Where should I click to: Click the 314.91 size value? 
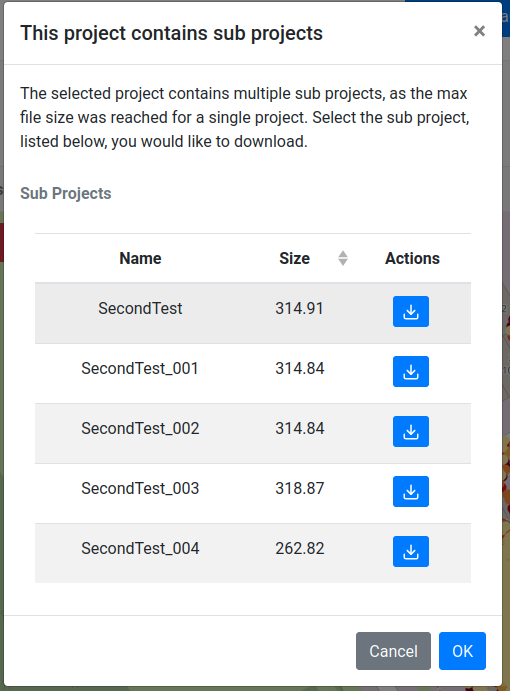pyautogui.click(x=299, y=308)
